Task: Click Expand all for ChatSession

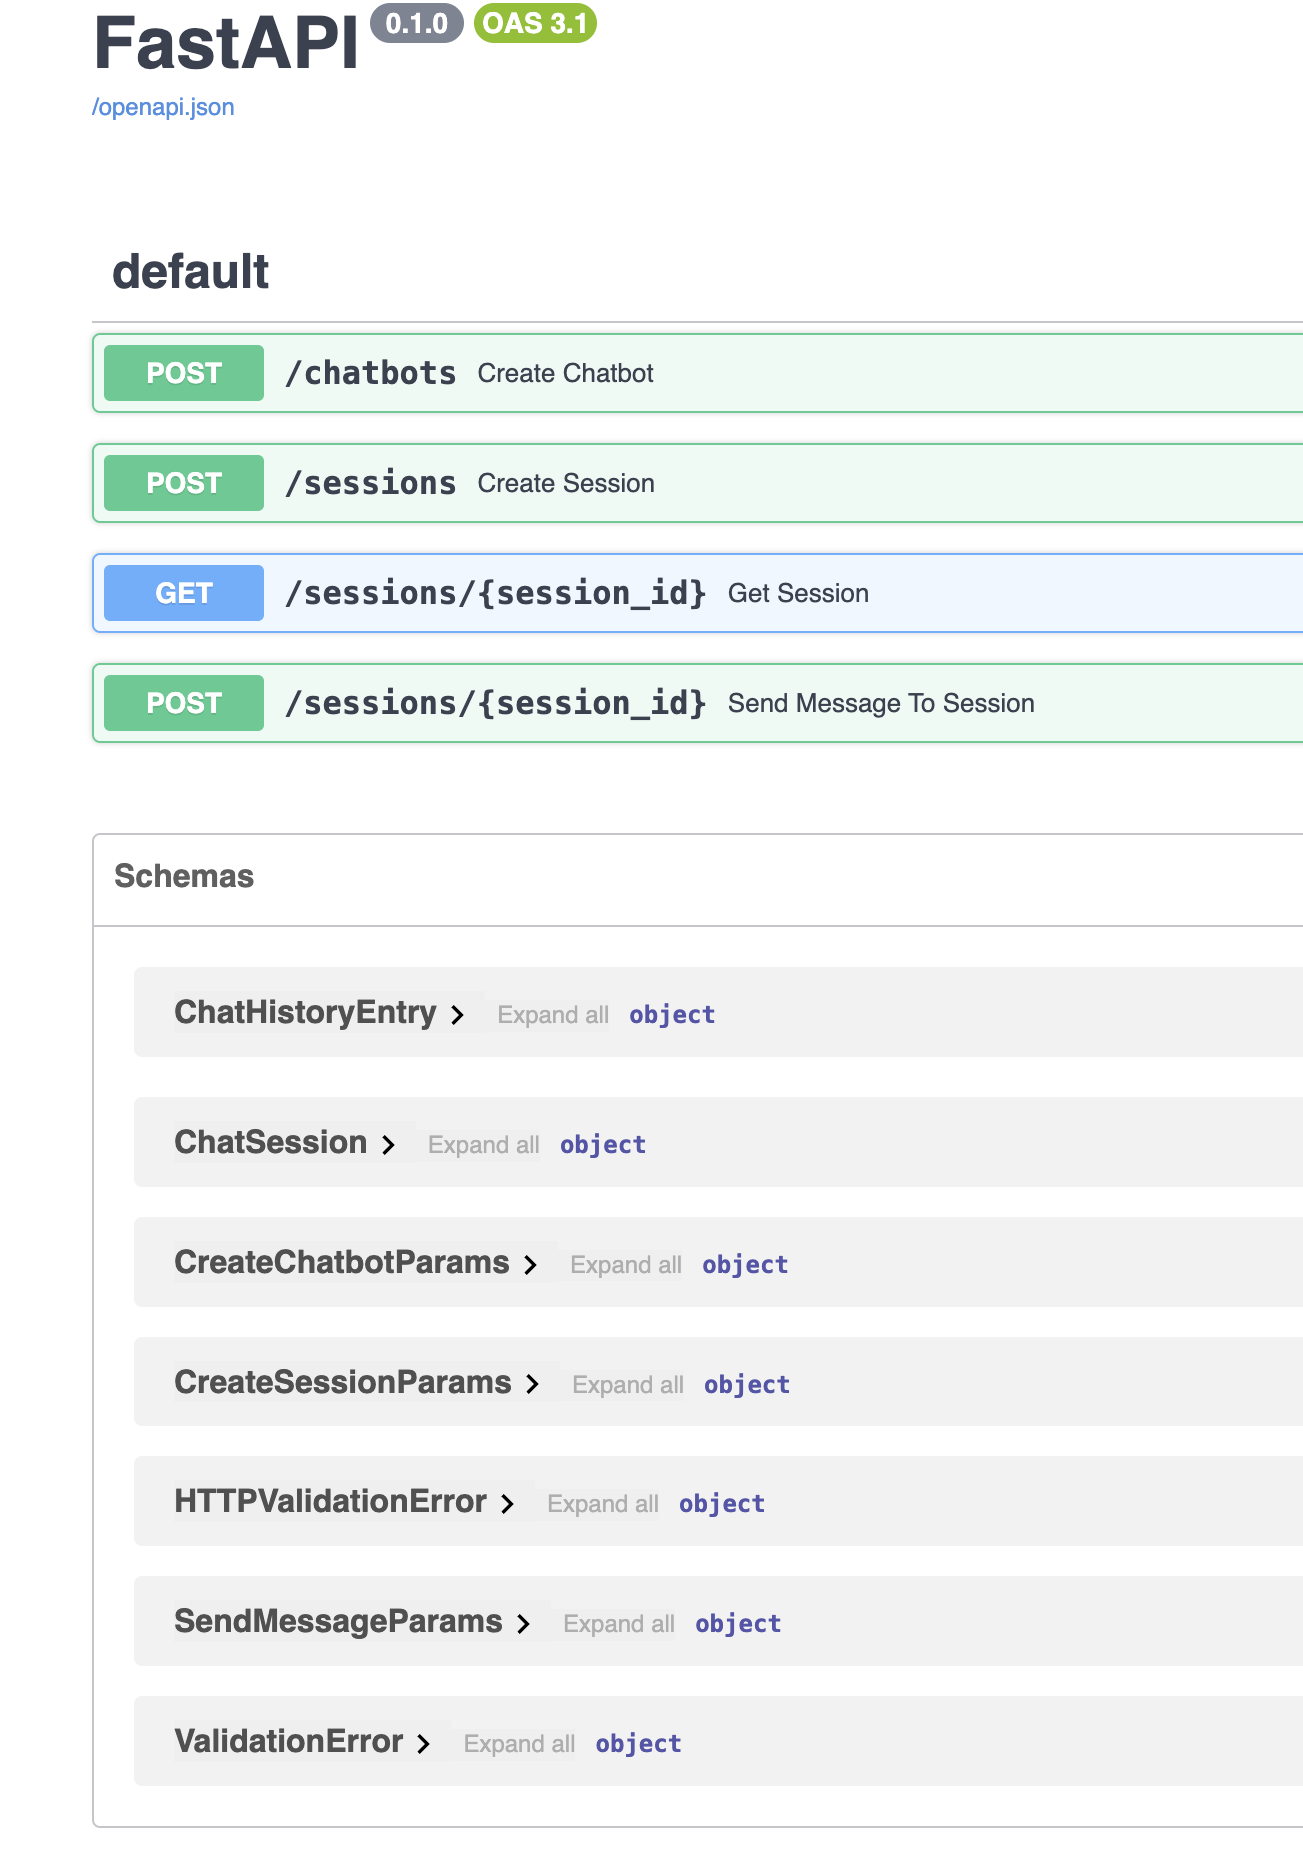Action: click(x=484, y=1145)
